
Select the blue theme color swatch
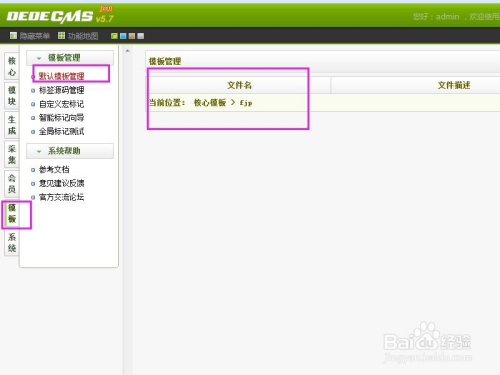coord(123,36)
